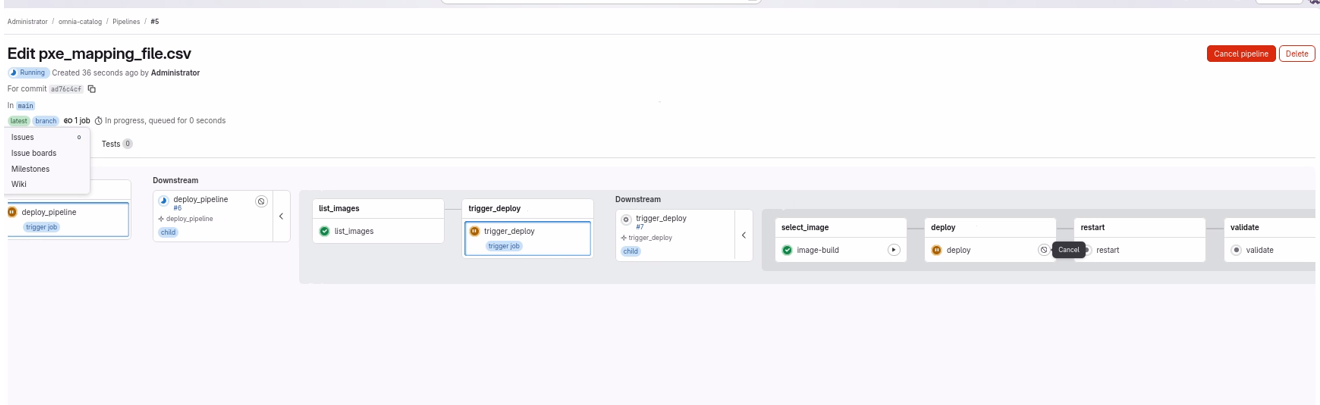Click the passed status icon of image-build
This screenshot has height=405, width=1320.
788,250
